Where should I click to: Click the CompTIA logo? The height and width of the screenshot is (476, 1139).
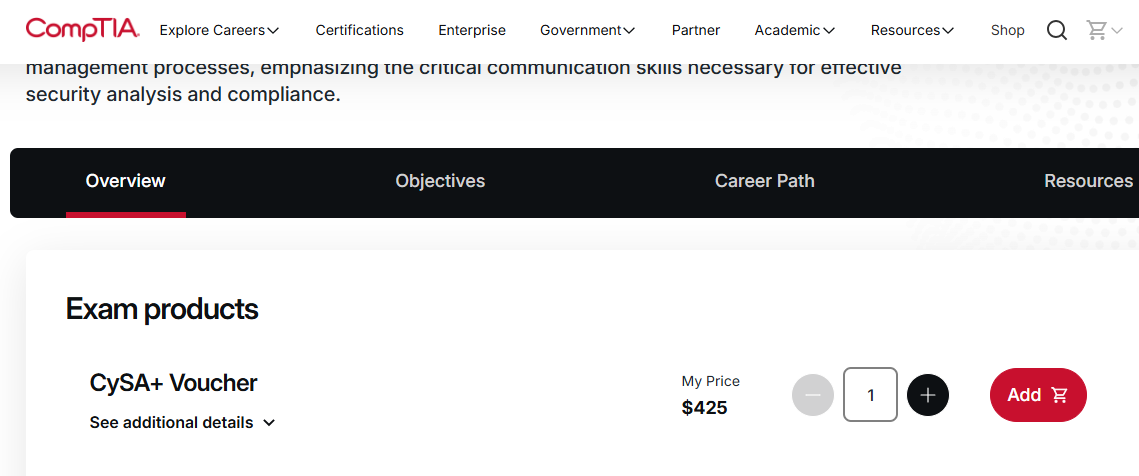click(83, 30)
